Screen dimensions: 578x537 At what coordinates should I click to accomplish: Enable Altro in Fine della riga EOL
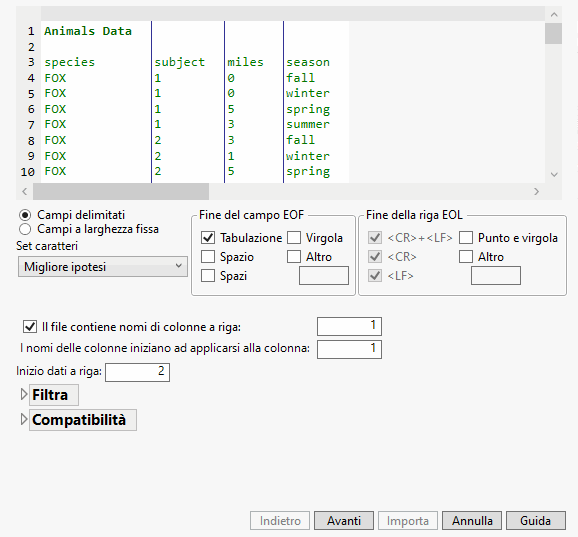[x=466, y=257]
